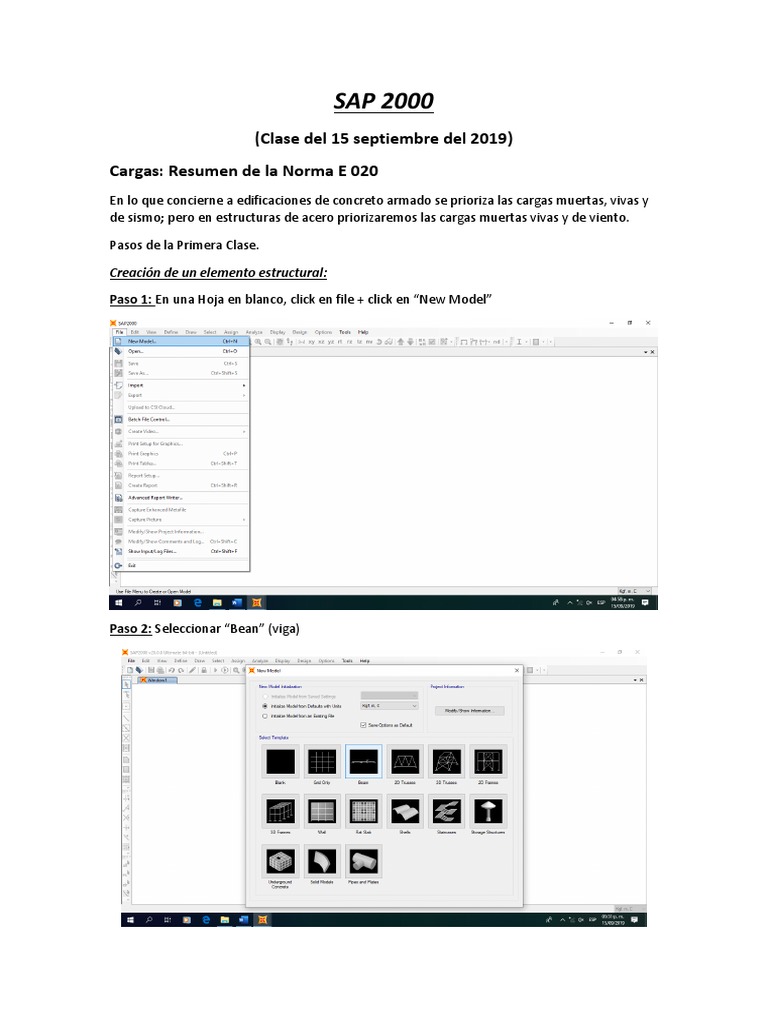Select Initialize Model from Defaults with Units
Image resolution: width=768 pixels, height=1024 pixels.
(265, 706)
